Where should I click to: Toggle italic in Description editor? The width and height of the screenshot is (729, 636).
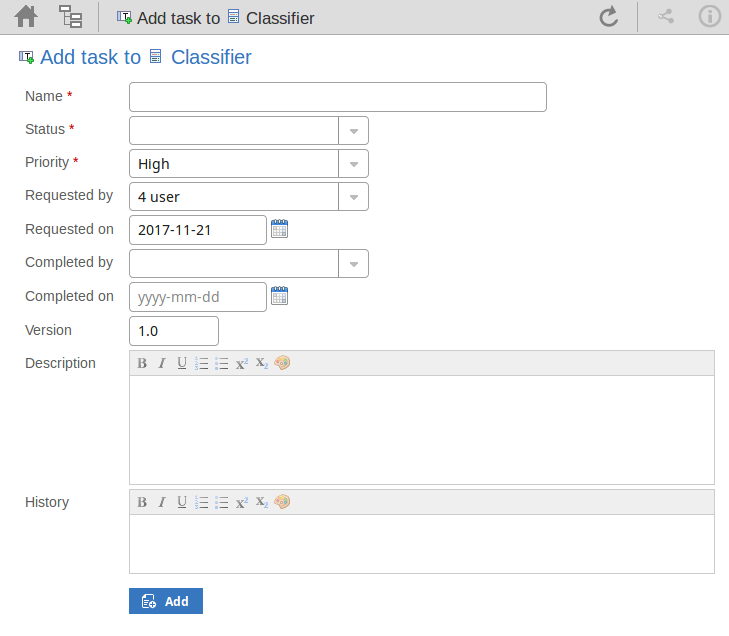[x=162, y=363]
